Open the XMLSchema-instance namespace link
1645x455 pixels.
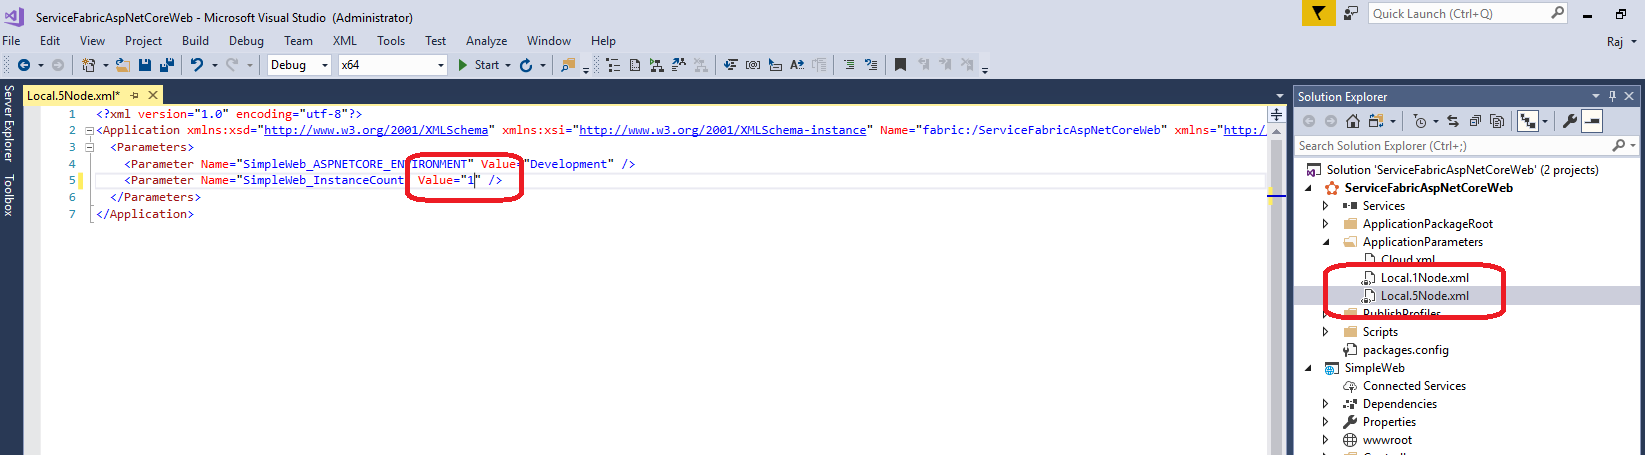tap(723, 130)
